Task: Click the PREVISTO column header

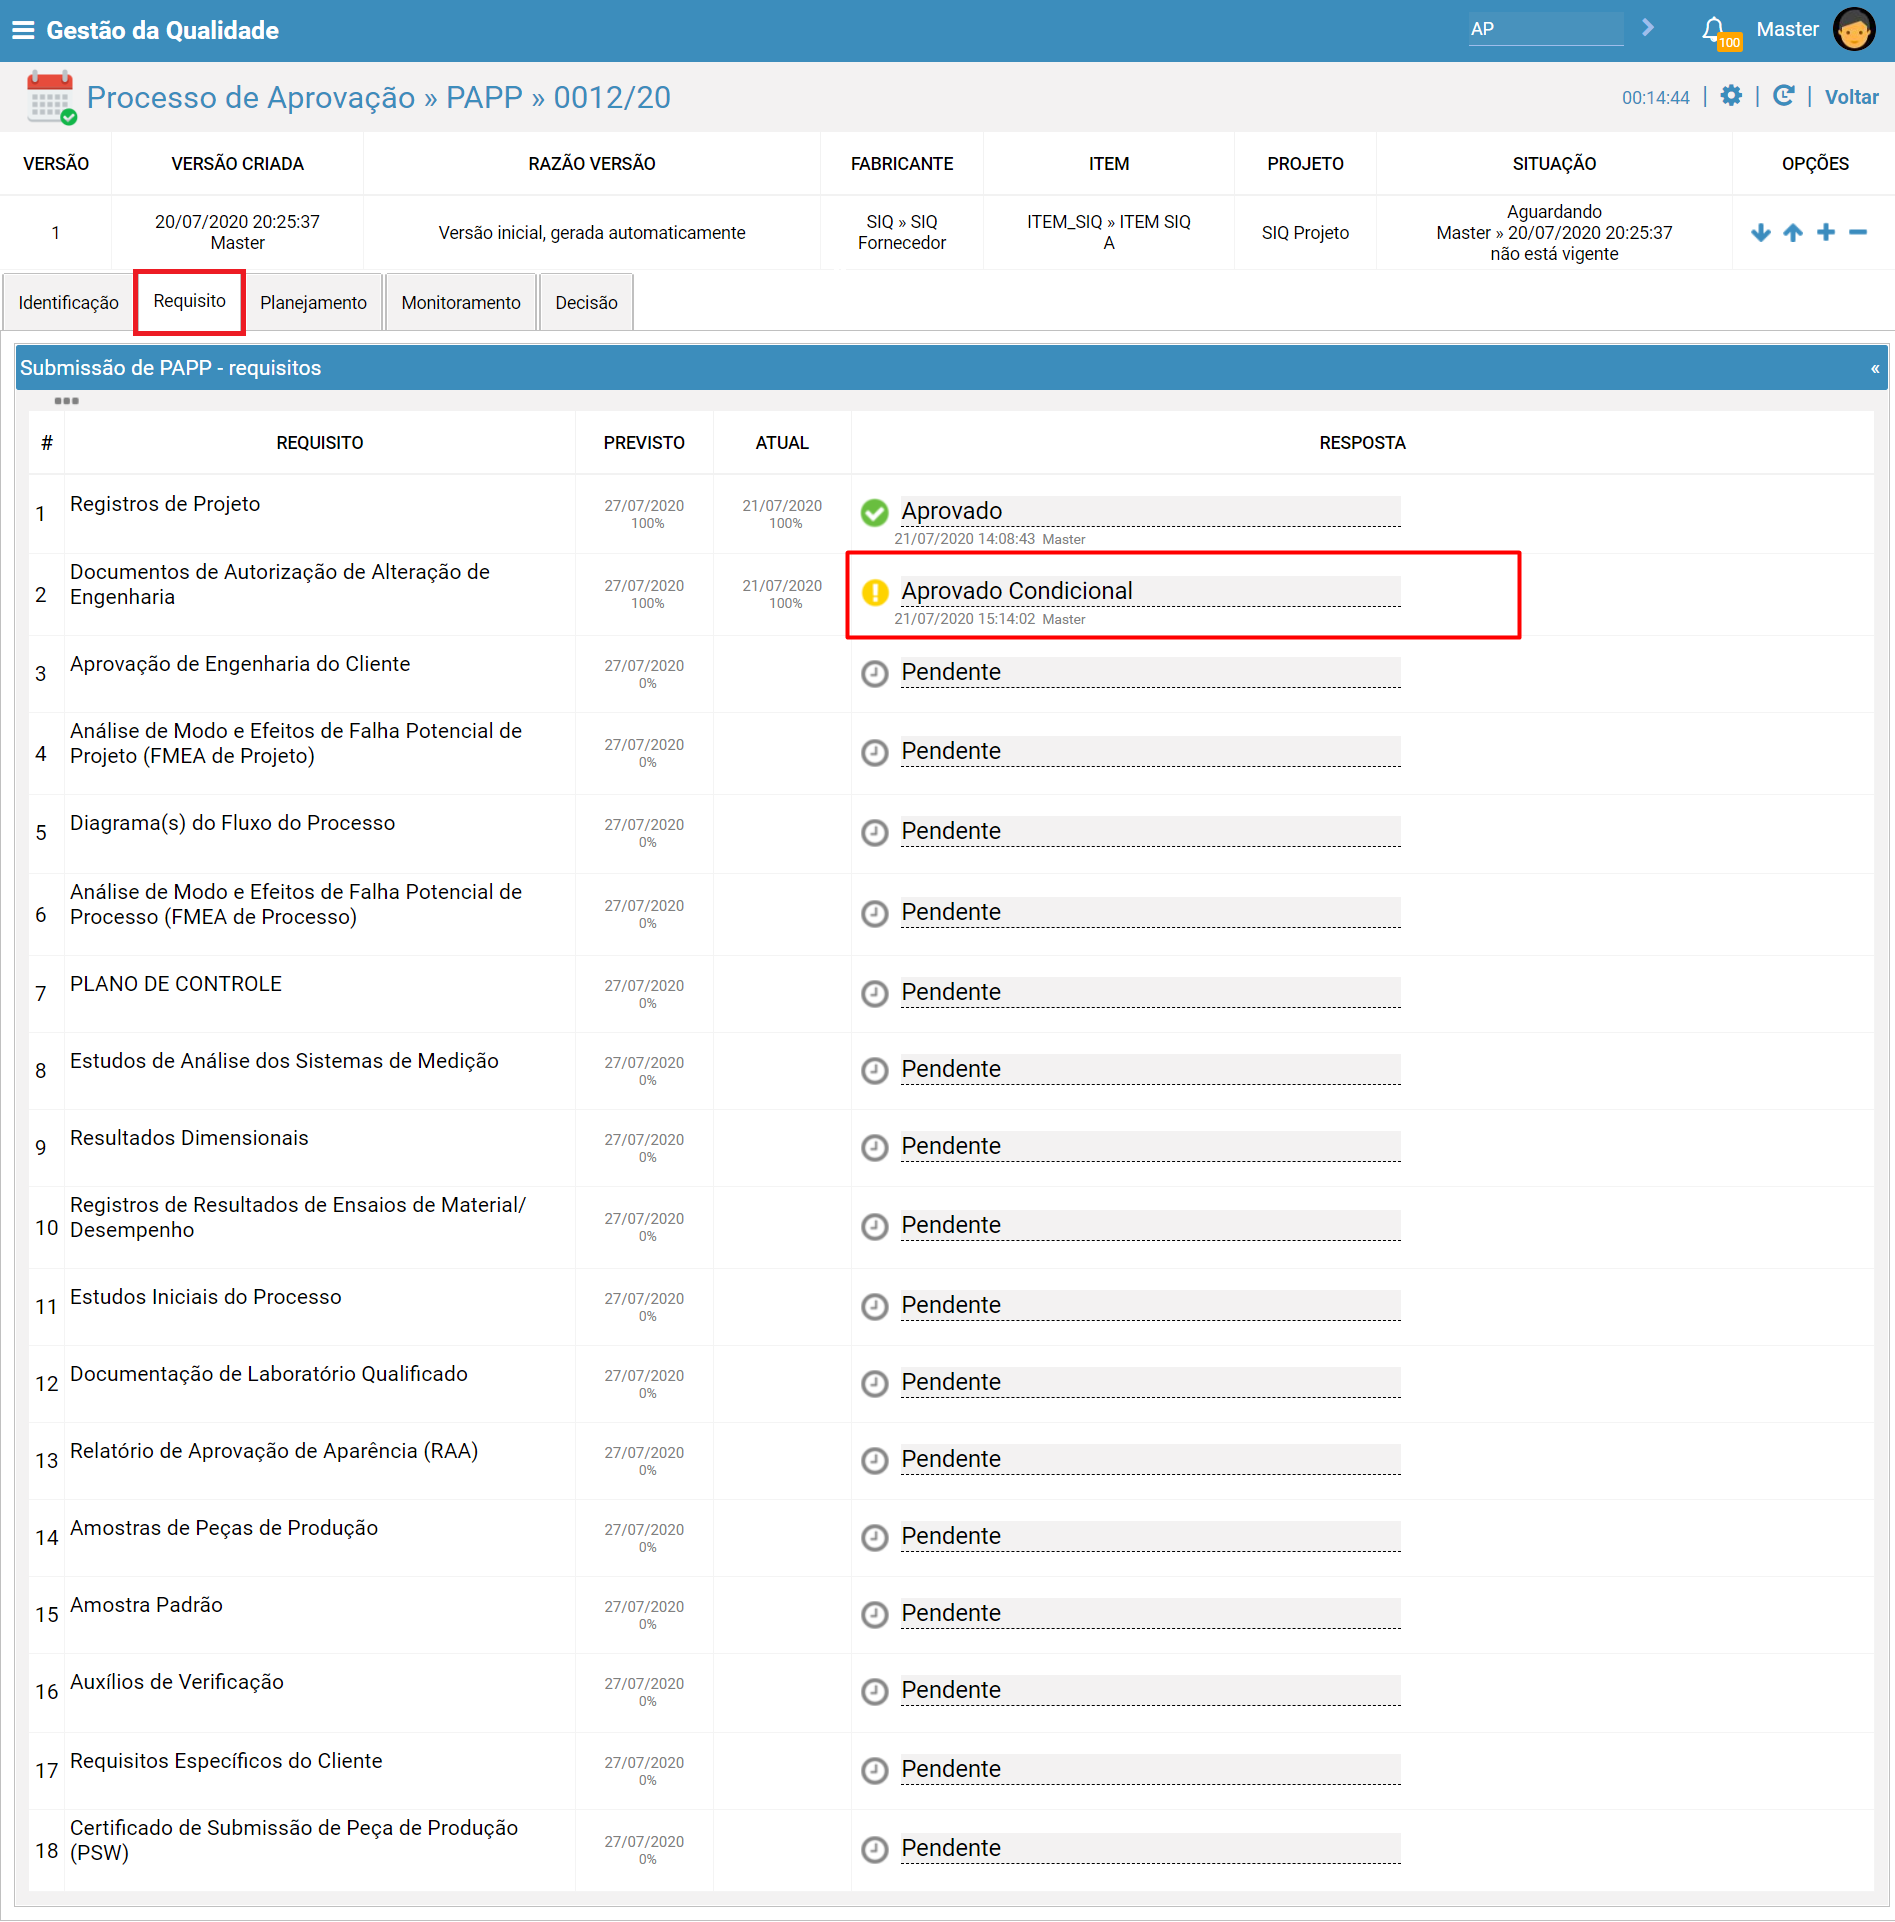Action: coord(644,443)
